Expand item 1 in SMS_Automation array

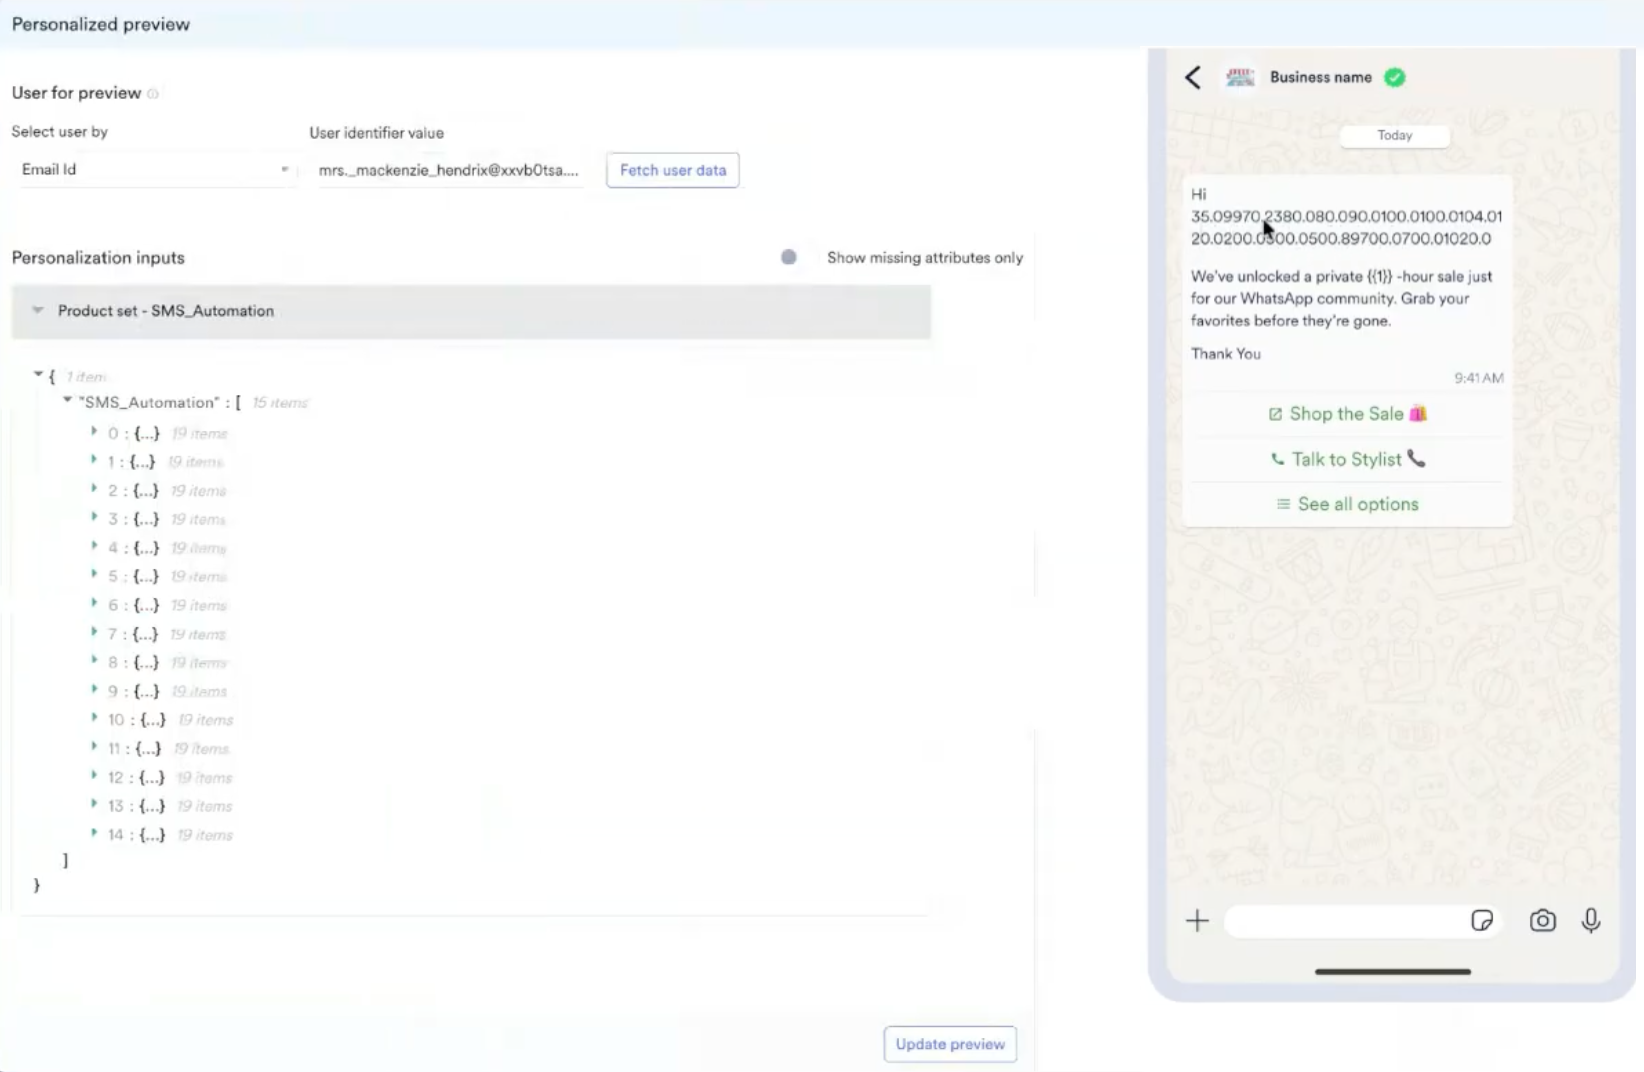(94, 460)
